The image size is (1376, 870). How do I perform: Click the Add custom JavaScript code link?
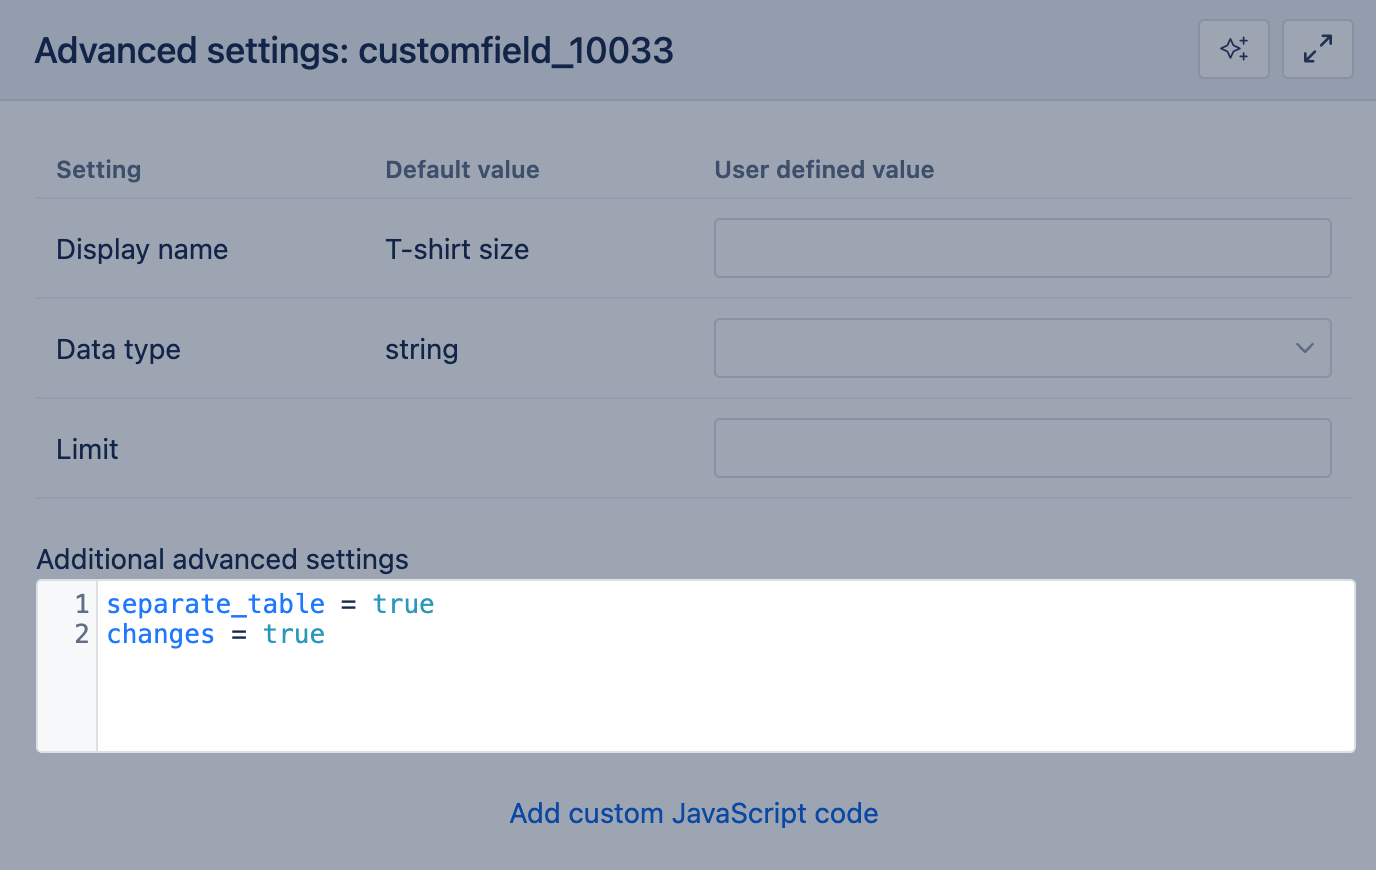tap(694, 814)
